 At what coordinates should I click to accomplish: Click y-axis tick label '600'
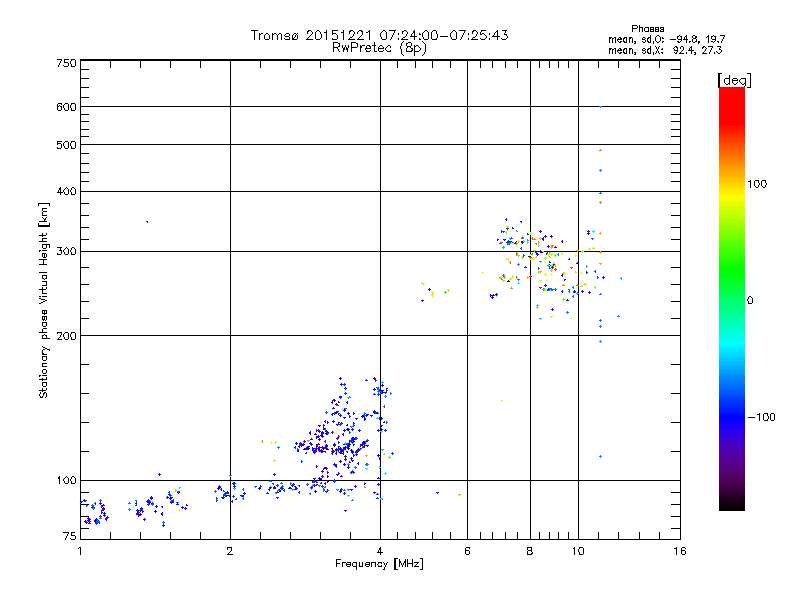[x=66, y=107]
